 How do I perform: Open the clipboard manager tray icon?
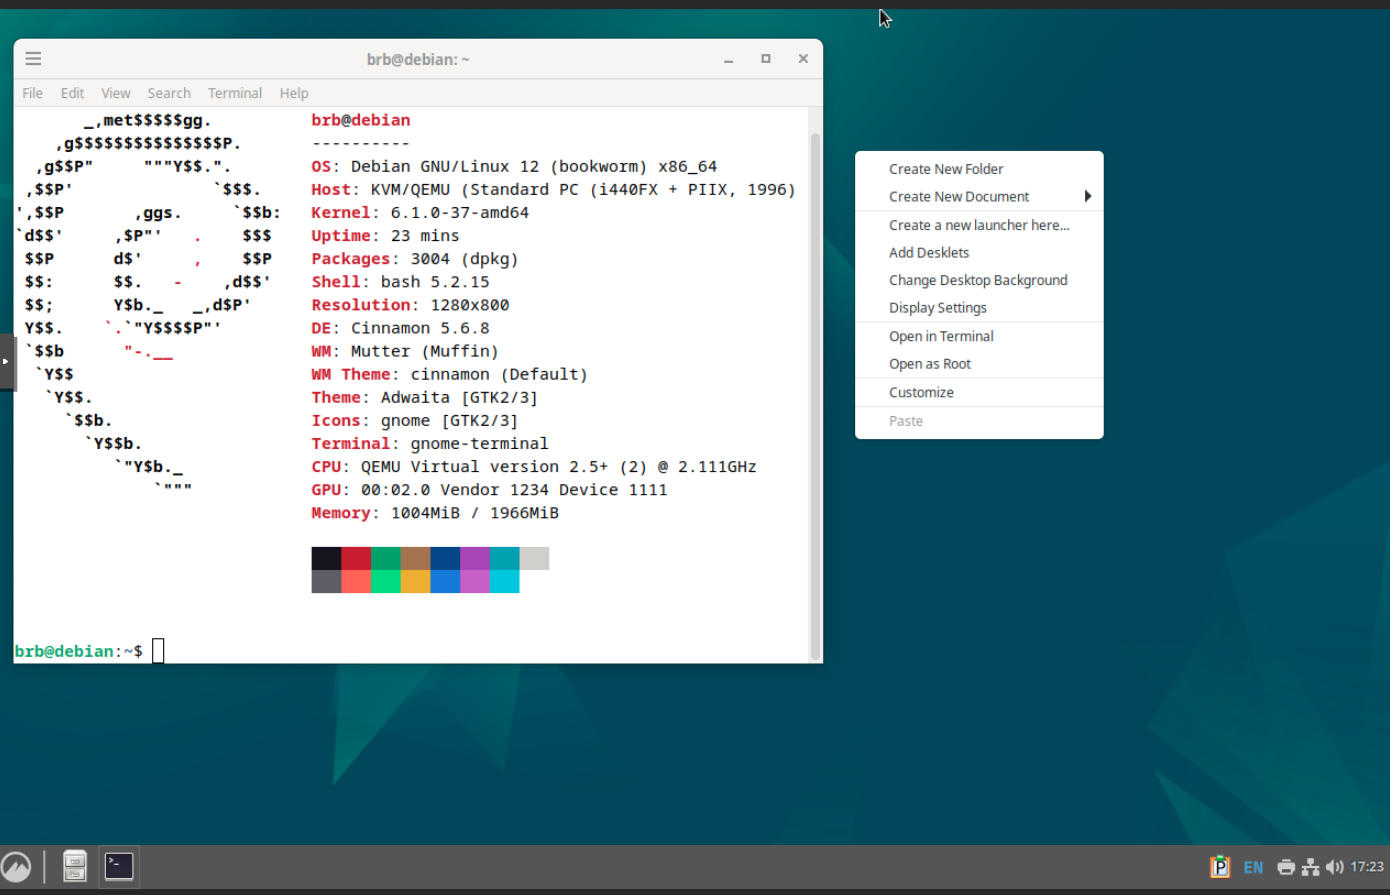coord(1219,867)
